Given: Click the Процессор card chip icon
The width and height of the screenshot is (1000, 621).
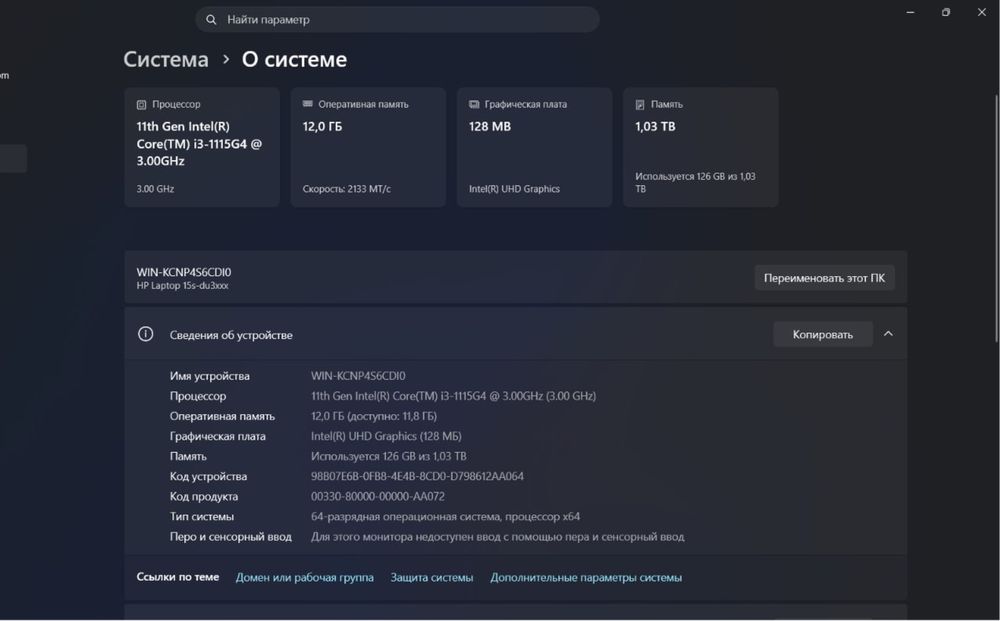Looking at the screenshot, I should point(142,105).
